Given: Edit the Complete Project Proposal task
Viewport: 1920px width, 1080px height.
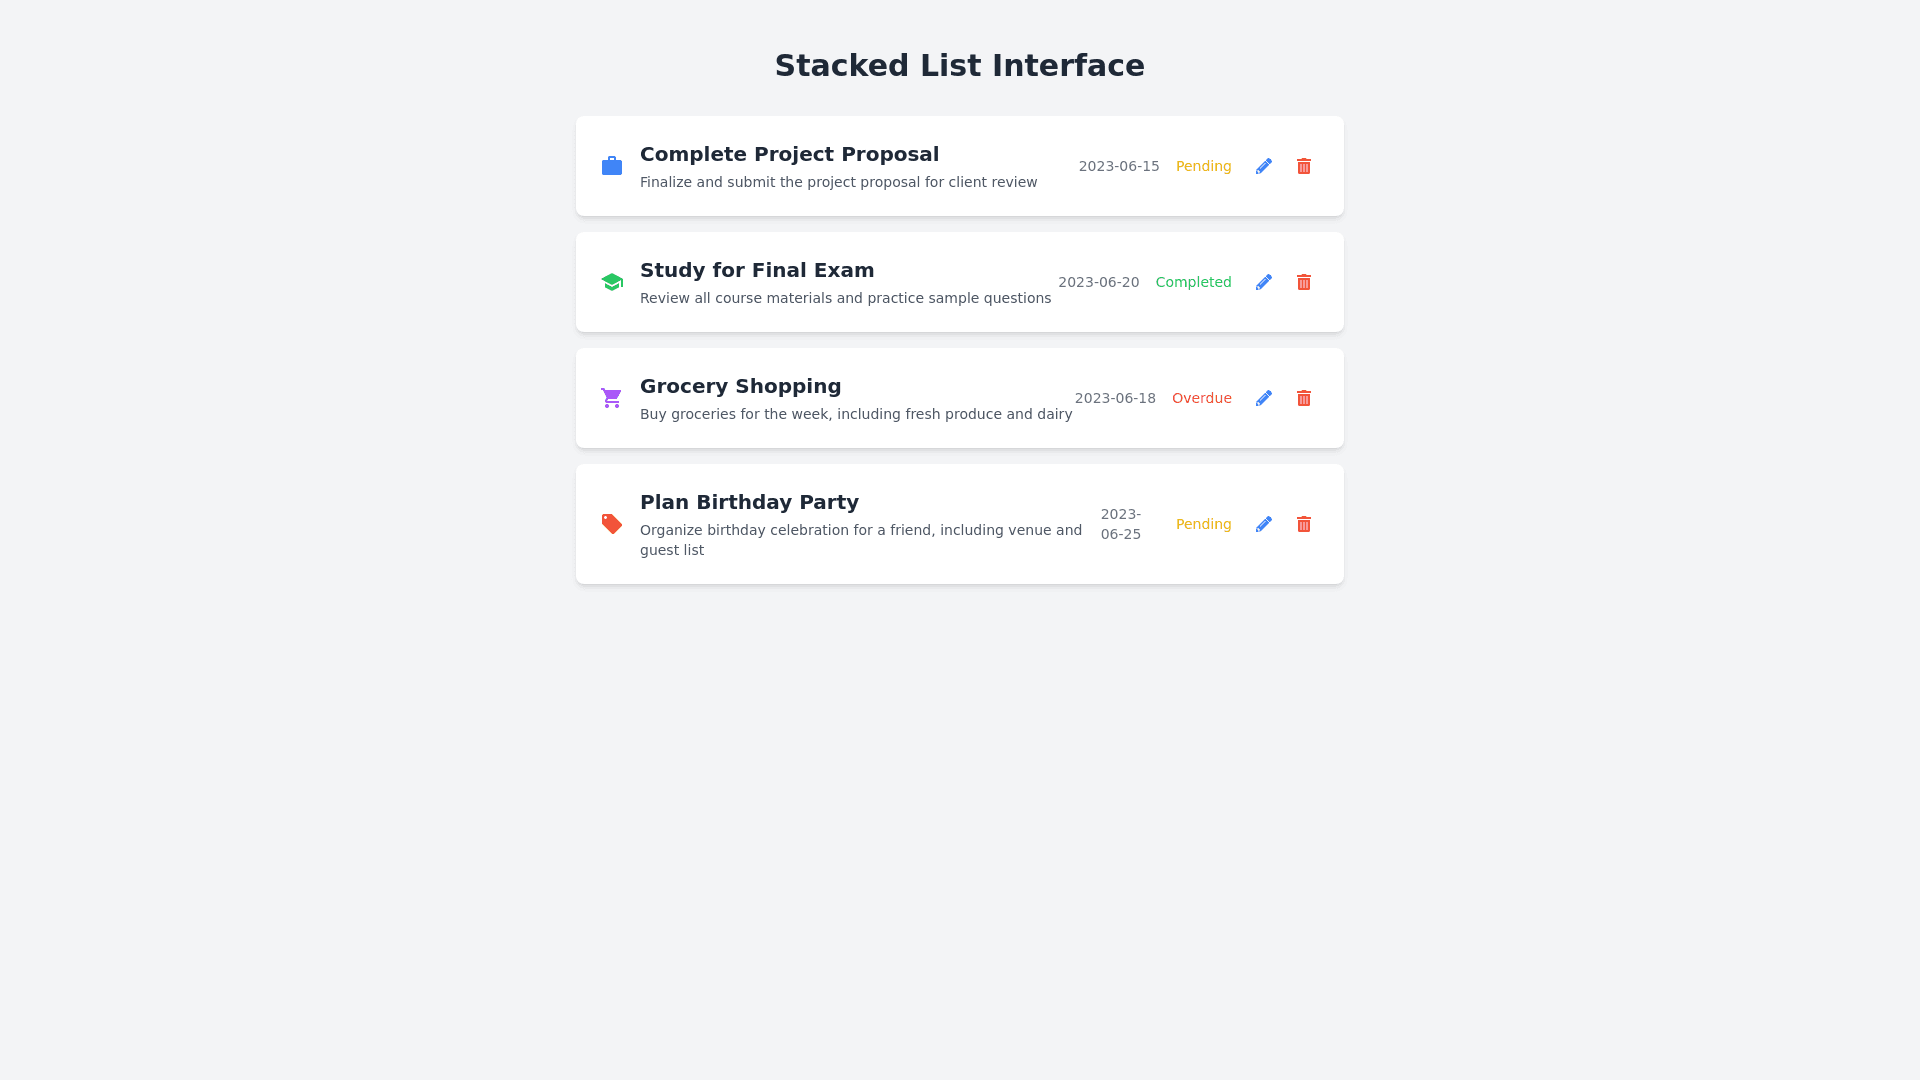Looking at the screenshot, I should pyautogui.click(x=1264, y=166).
